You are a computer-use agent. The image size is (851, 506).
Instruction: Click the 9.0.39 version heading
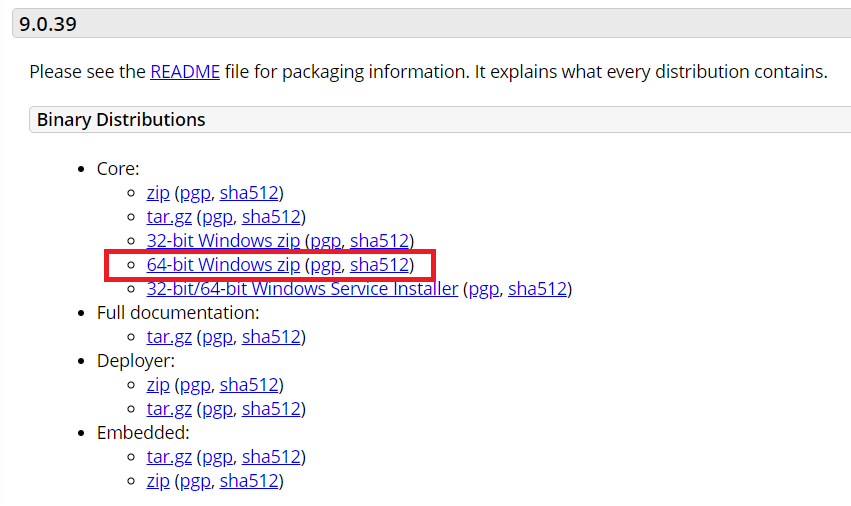pyautogui.click(x=48, y=24)
